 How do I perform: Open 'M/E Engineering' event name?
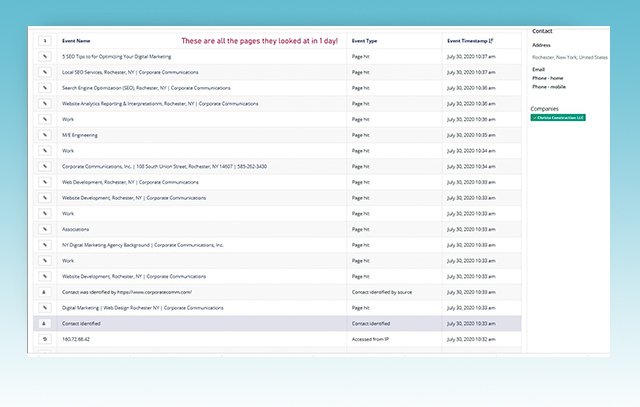tap(80, 135)
